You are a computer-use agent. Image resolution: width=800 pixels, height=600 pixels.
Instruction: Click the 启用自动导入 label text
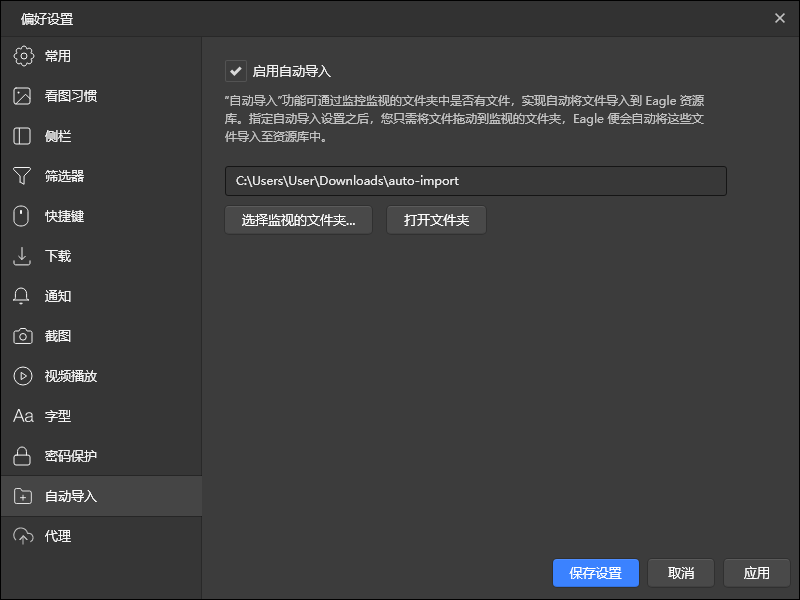point(292,71)
